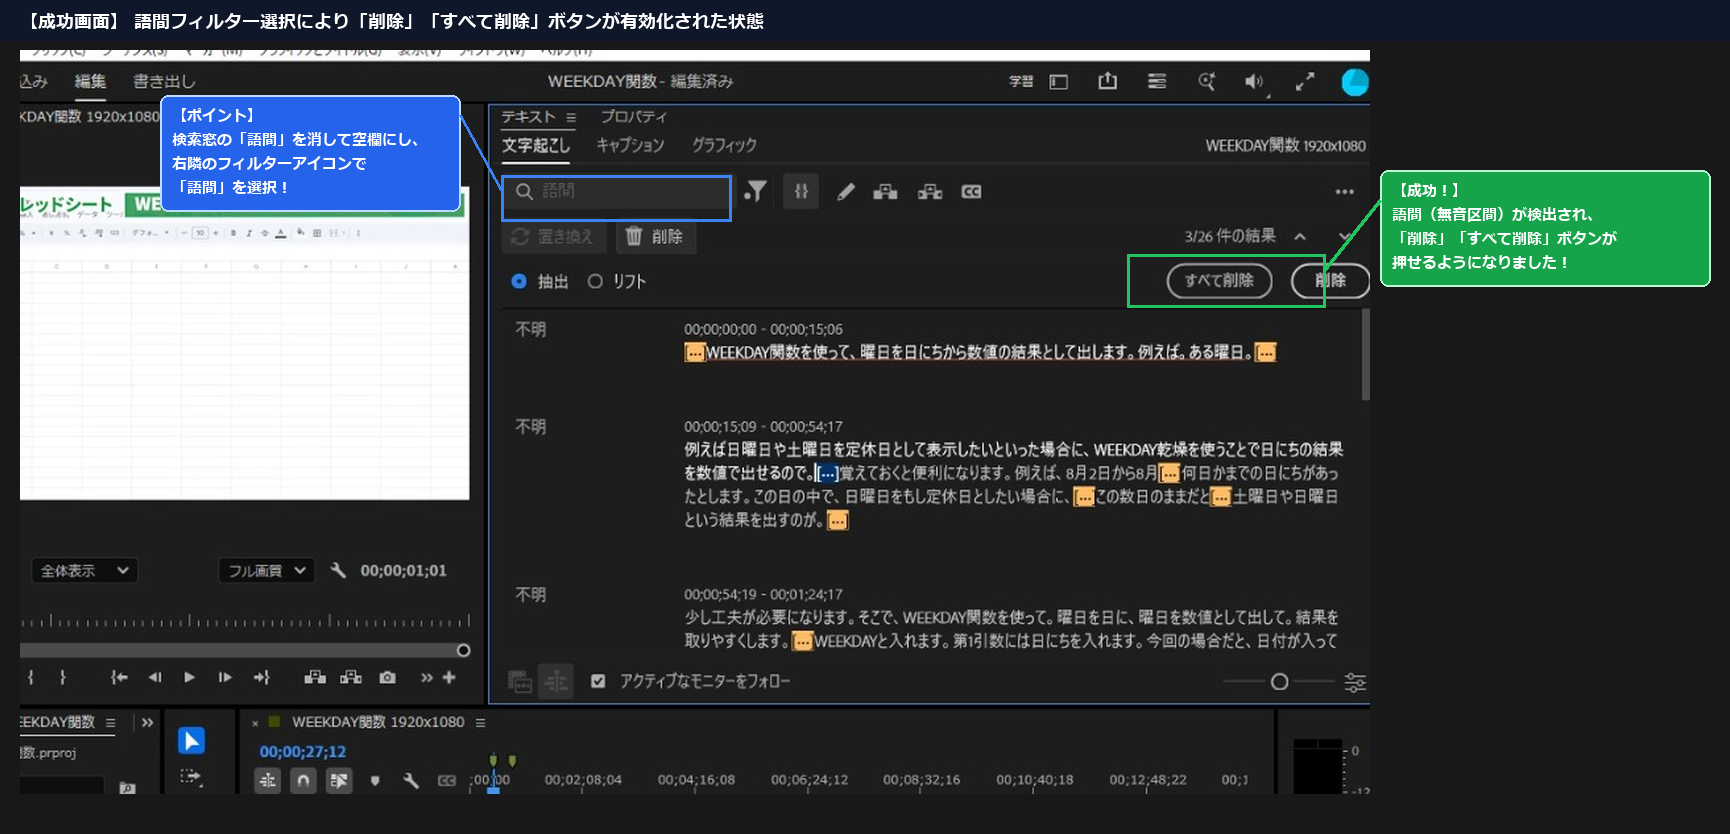Switch to プロパティ panel tab
Image resolution: width=1730 pixels, height=834 pixels.
click(x=633, y=117)
